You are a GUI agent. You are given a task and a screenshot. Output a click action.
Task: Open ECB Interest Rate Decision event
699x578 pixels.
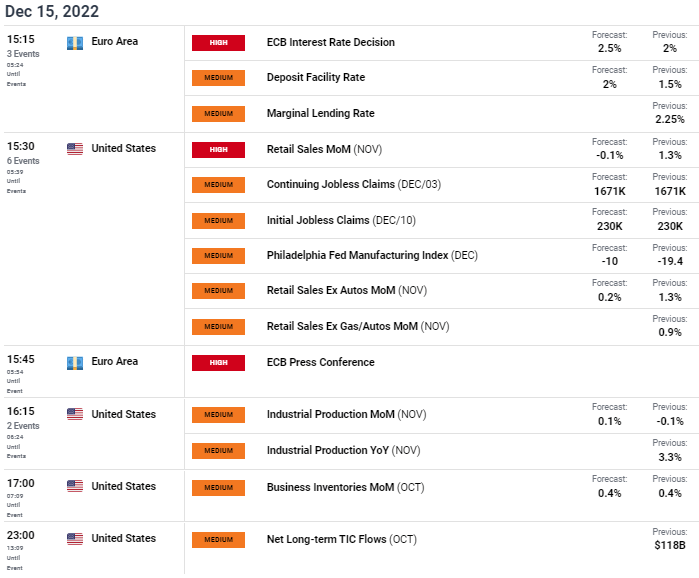pyautogui.click(x=331, y=42)
